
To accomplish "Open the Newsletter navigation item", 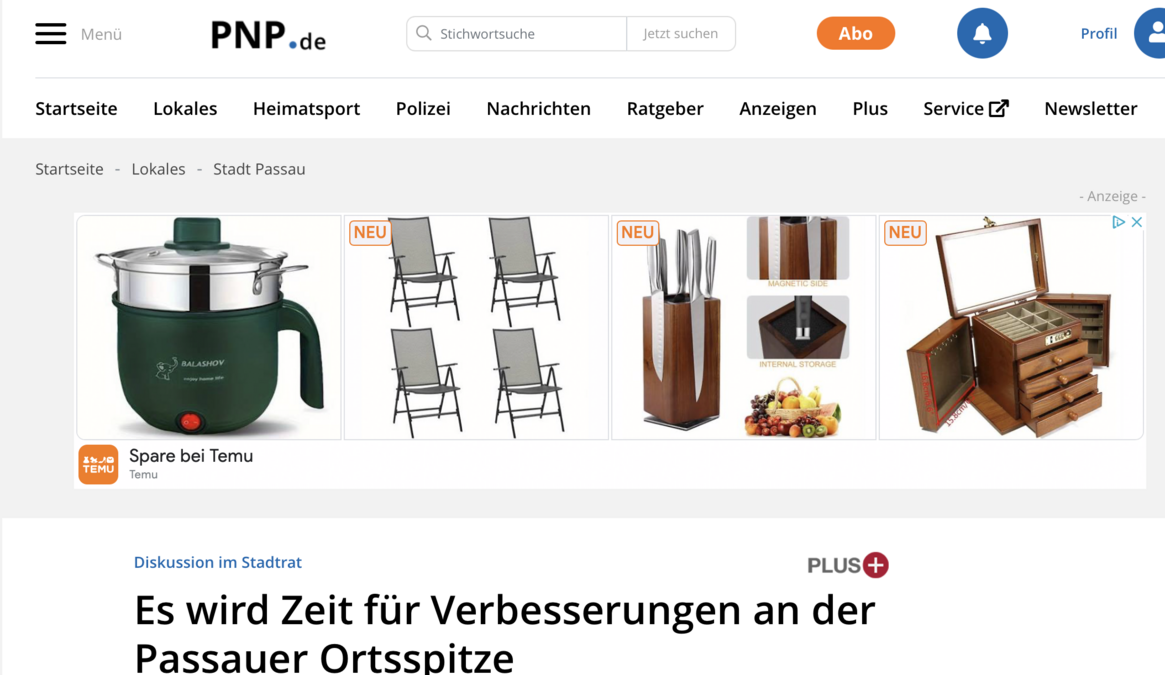I will coord(1091,109).
